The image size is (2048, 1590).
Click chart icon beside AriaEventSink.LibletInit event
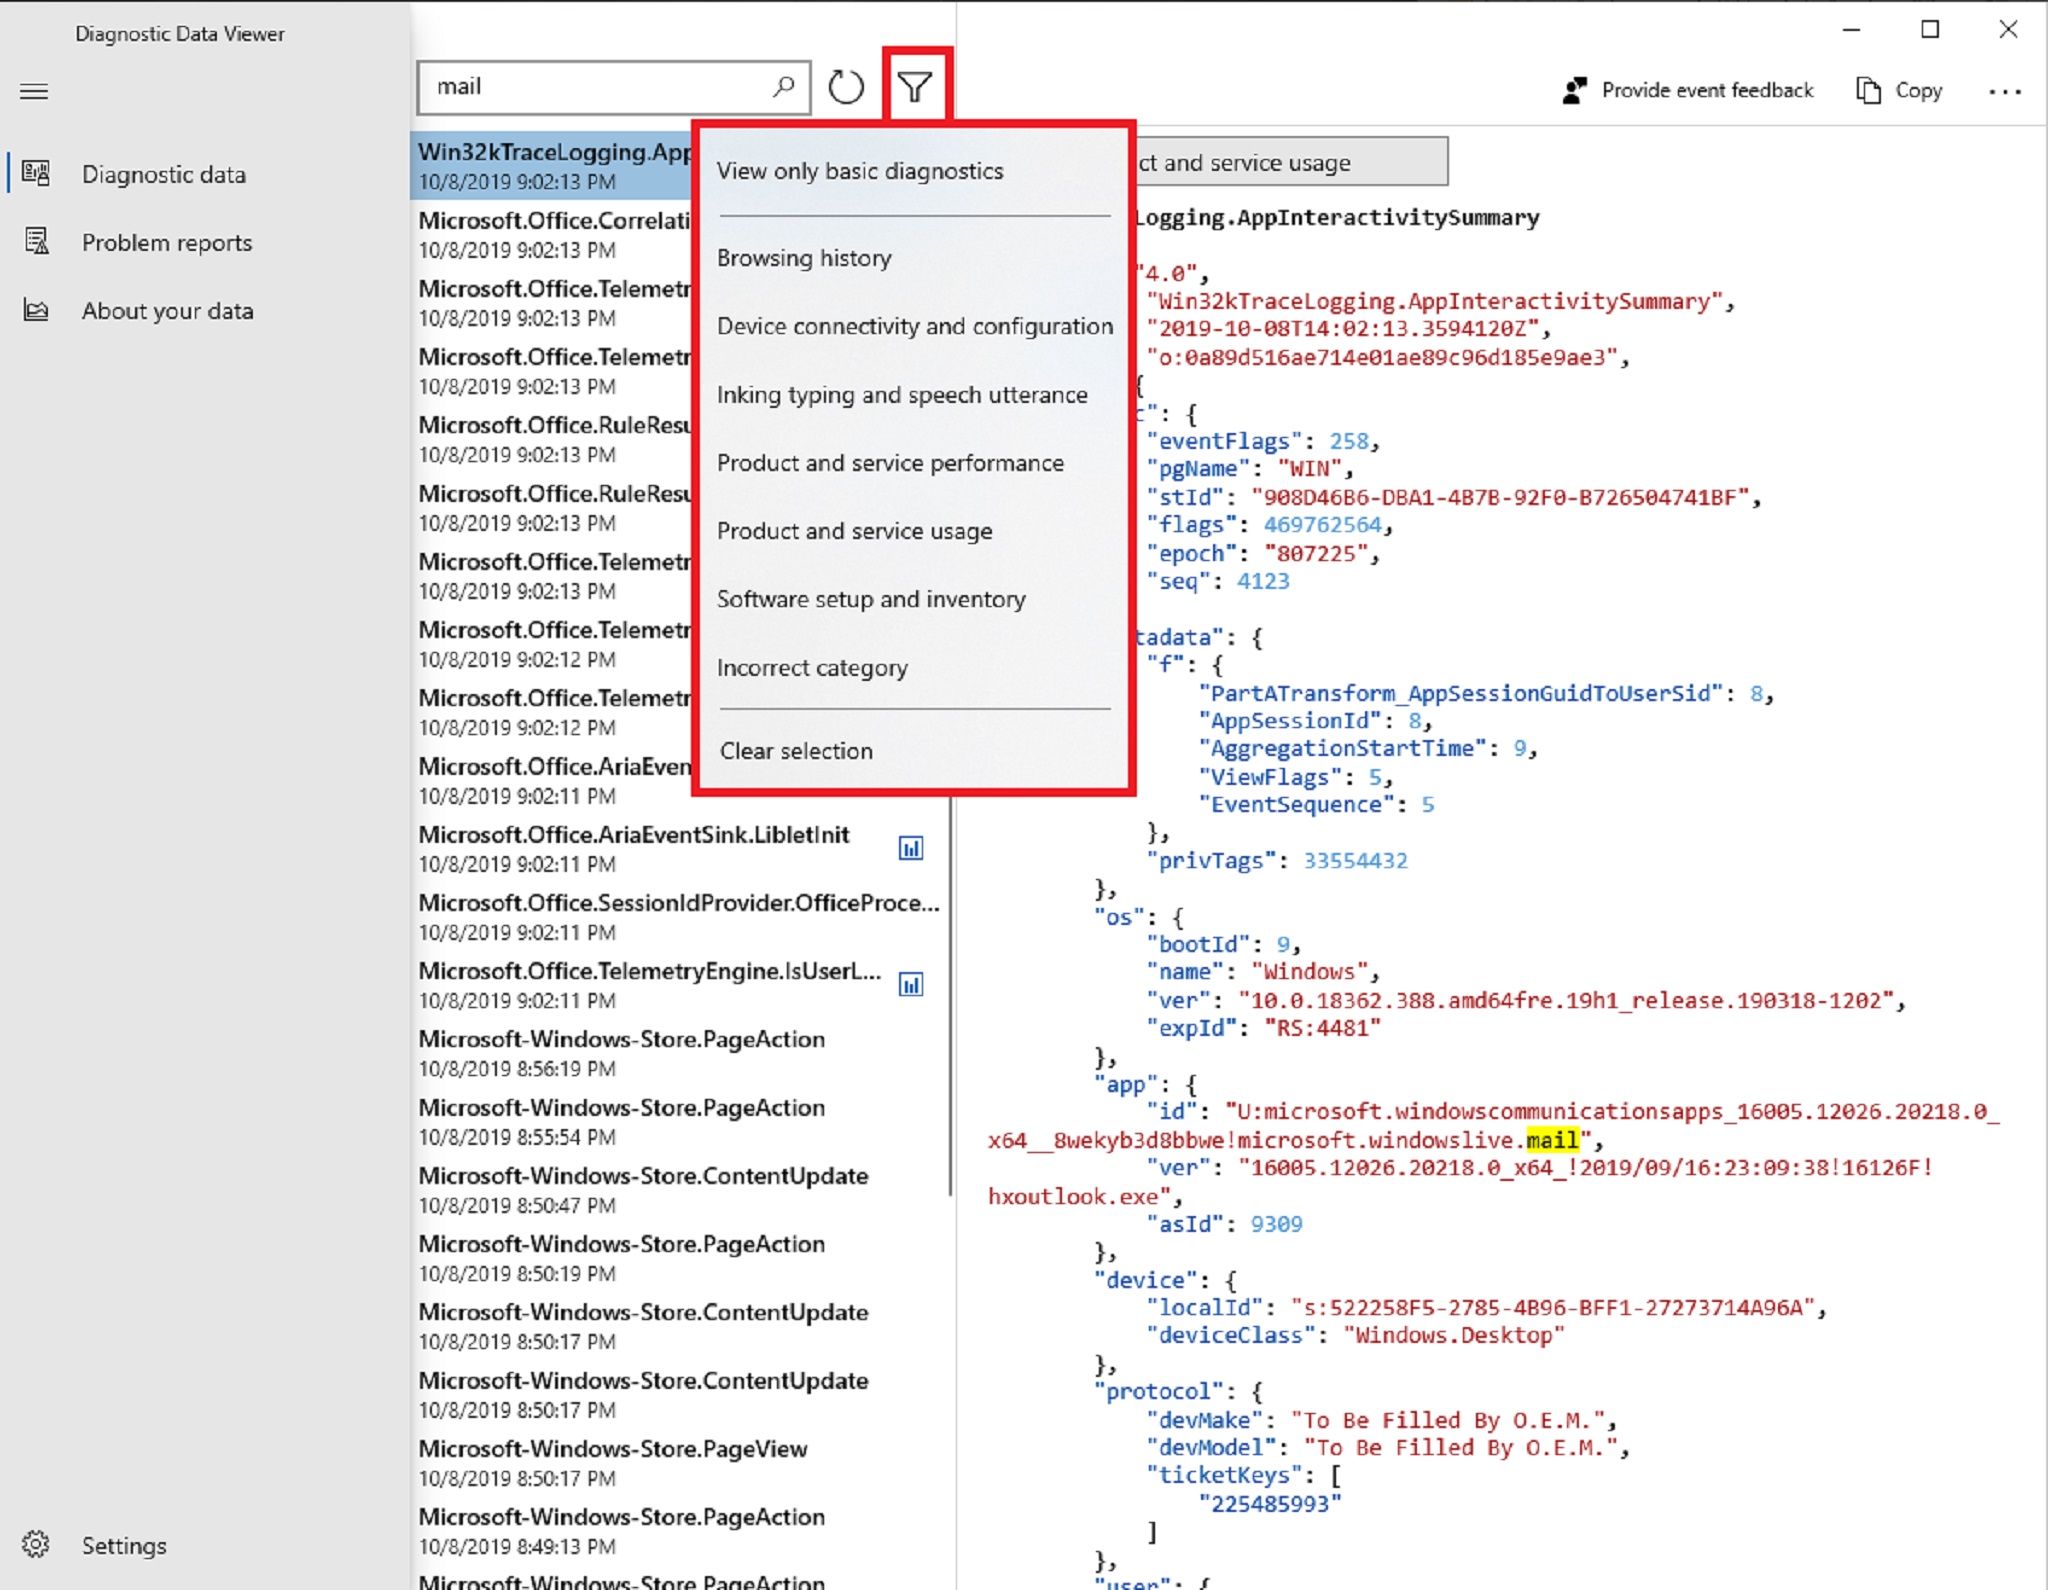[x=910, y=848]
